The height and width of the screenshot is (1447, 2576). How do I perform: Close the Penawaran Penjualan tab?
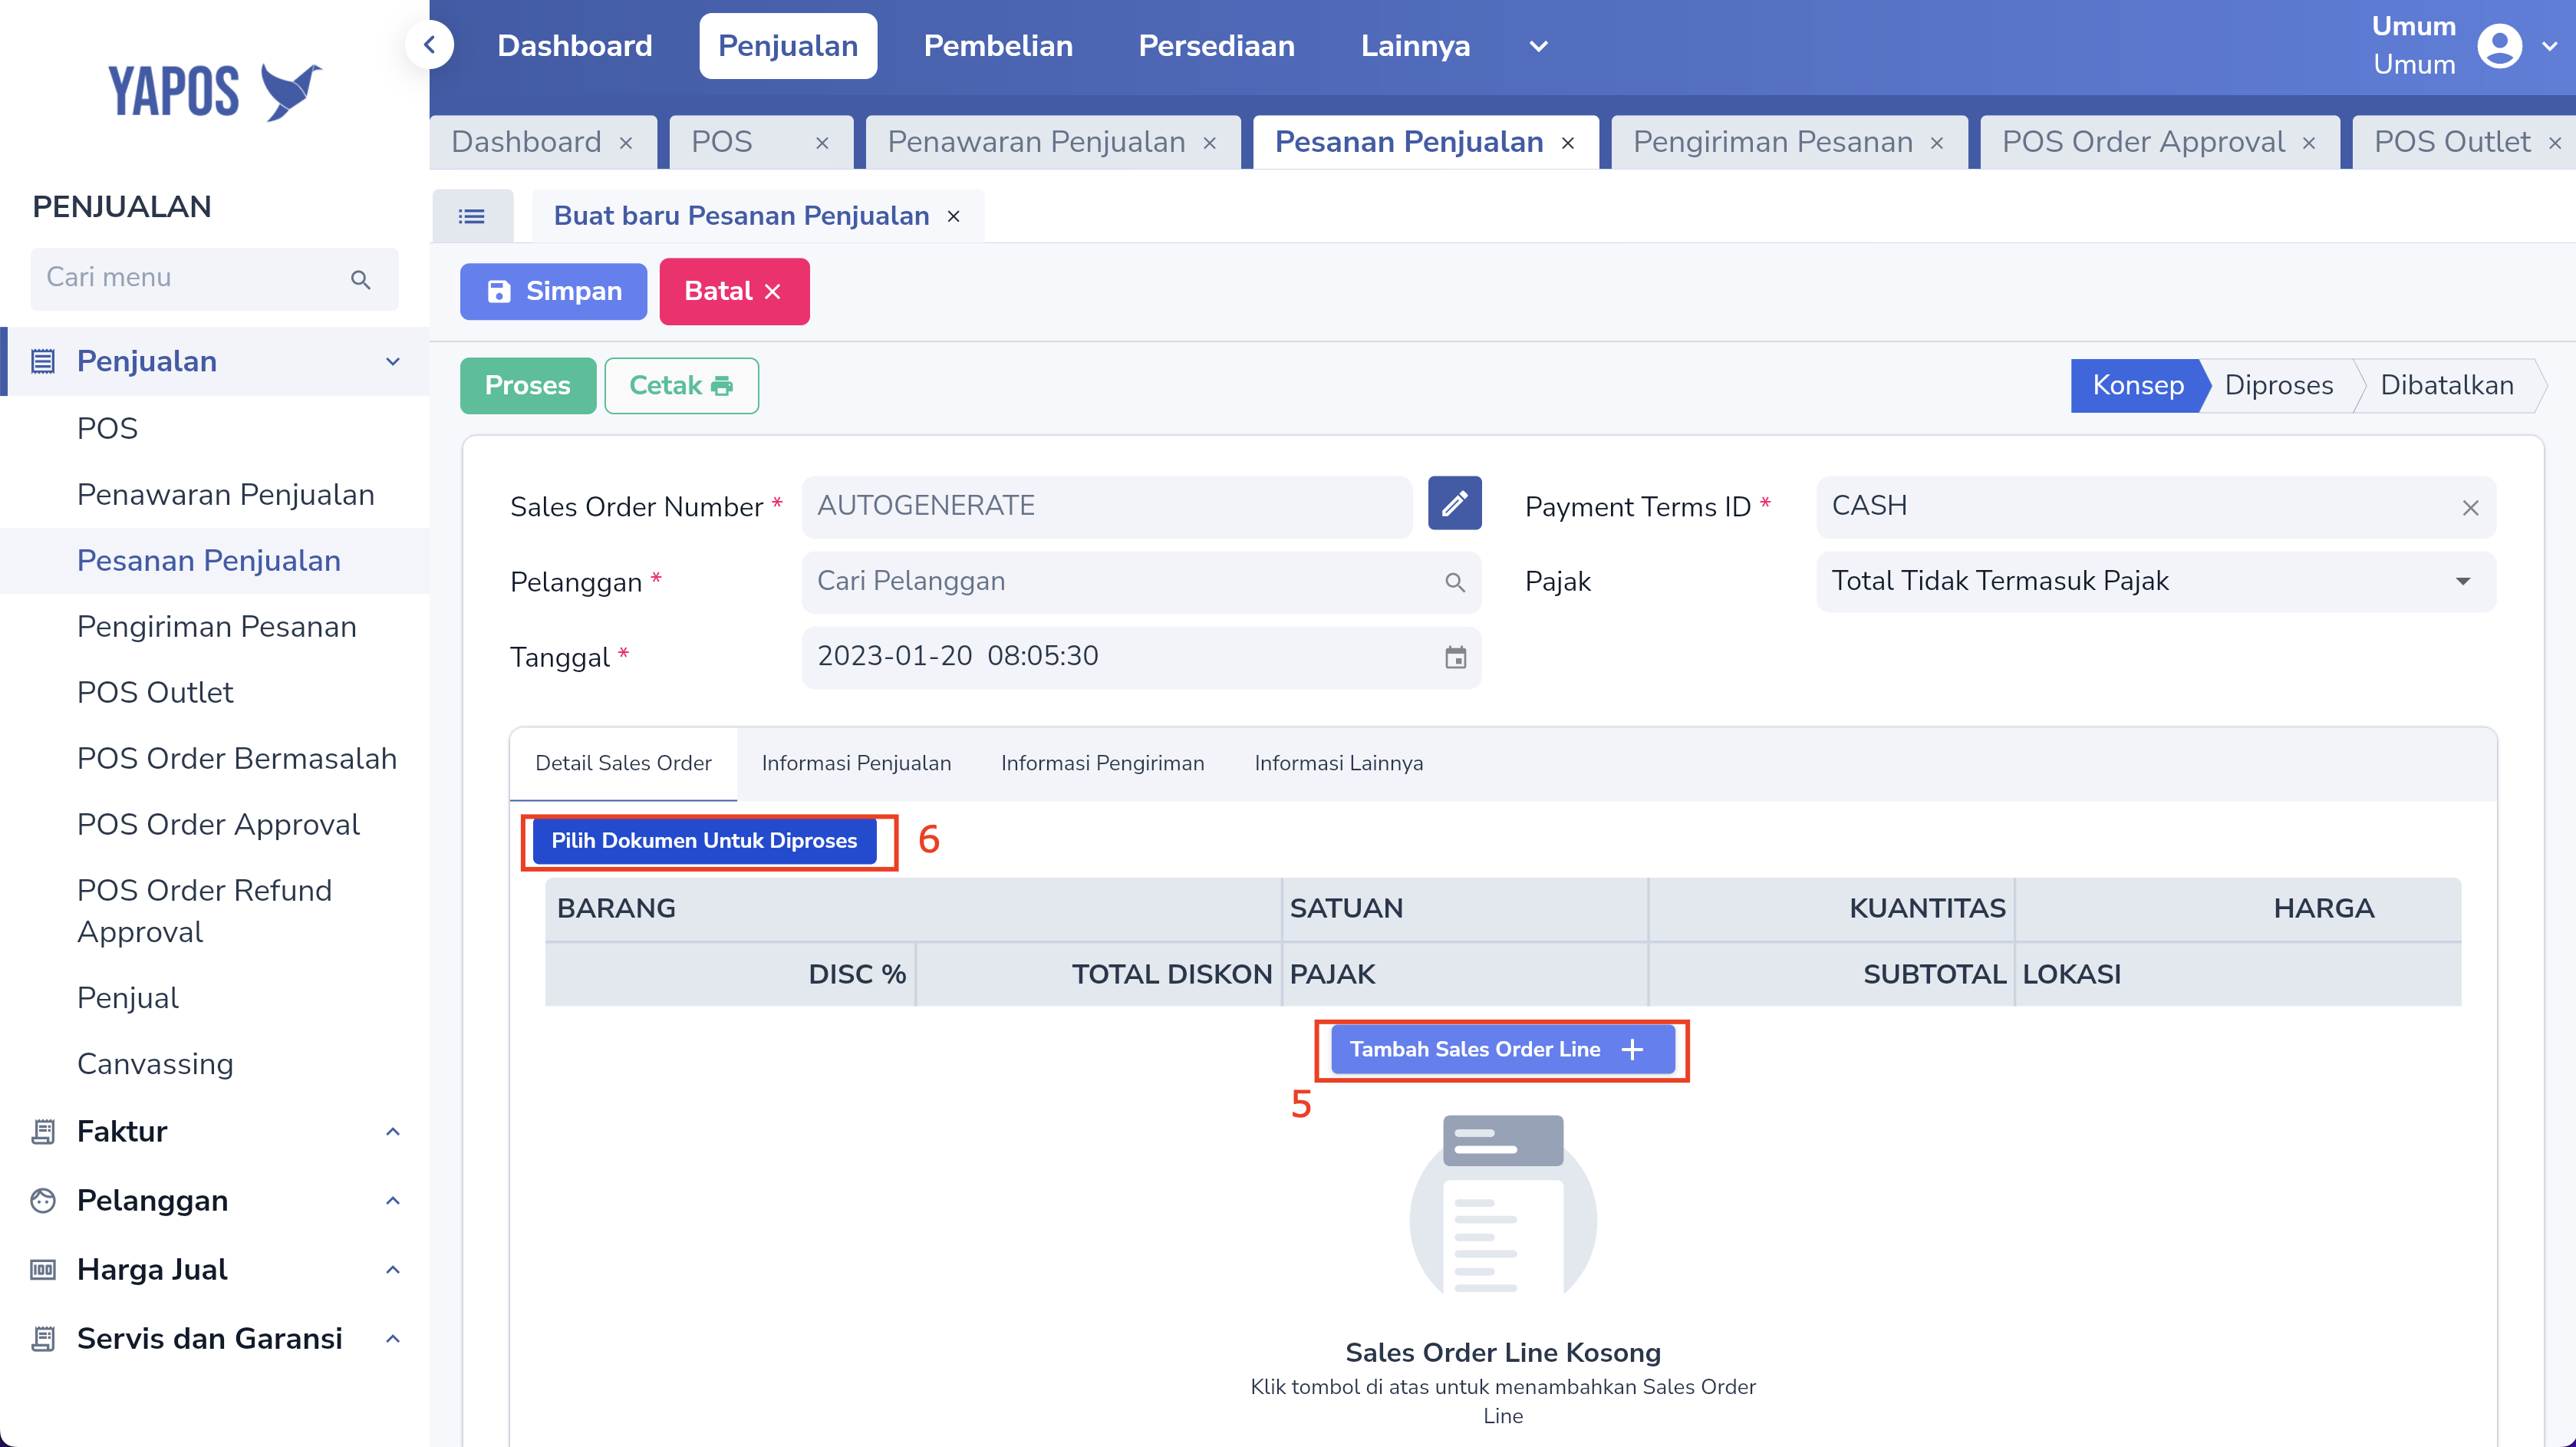tap(1210, 143)
